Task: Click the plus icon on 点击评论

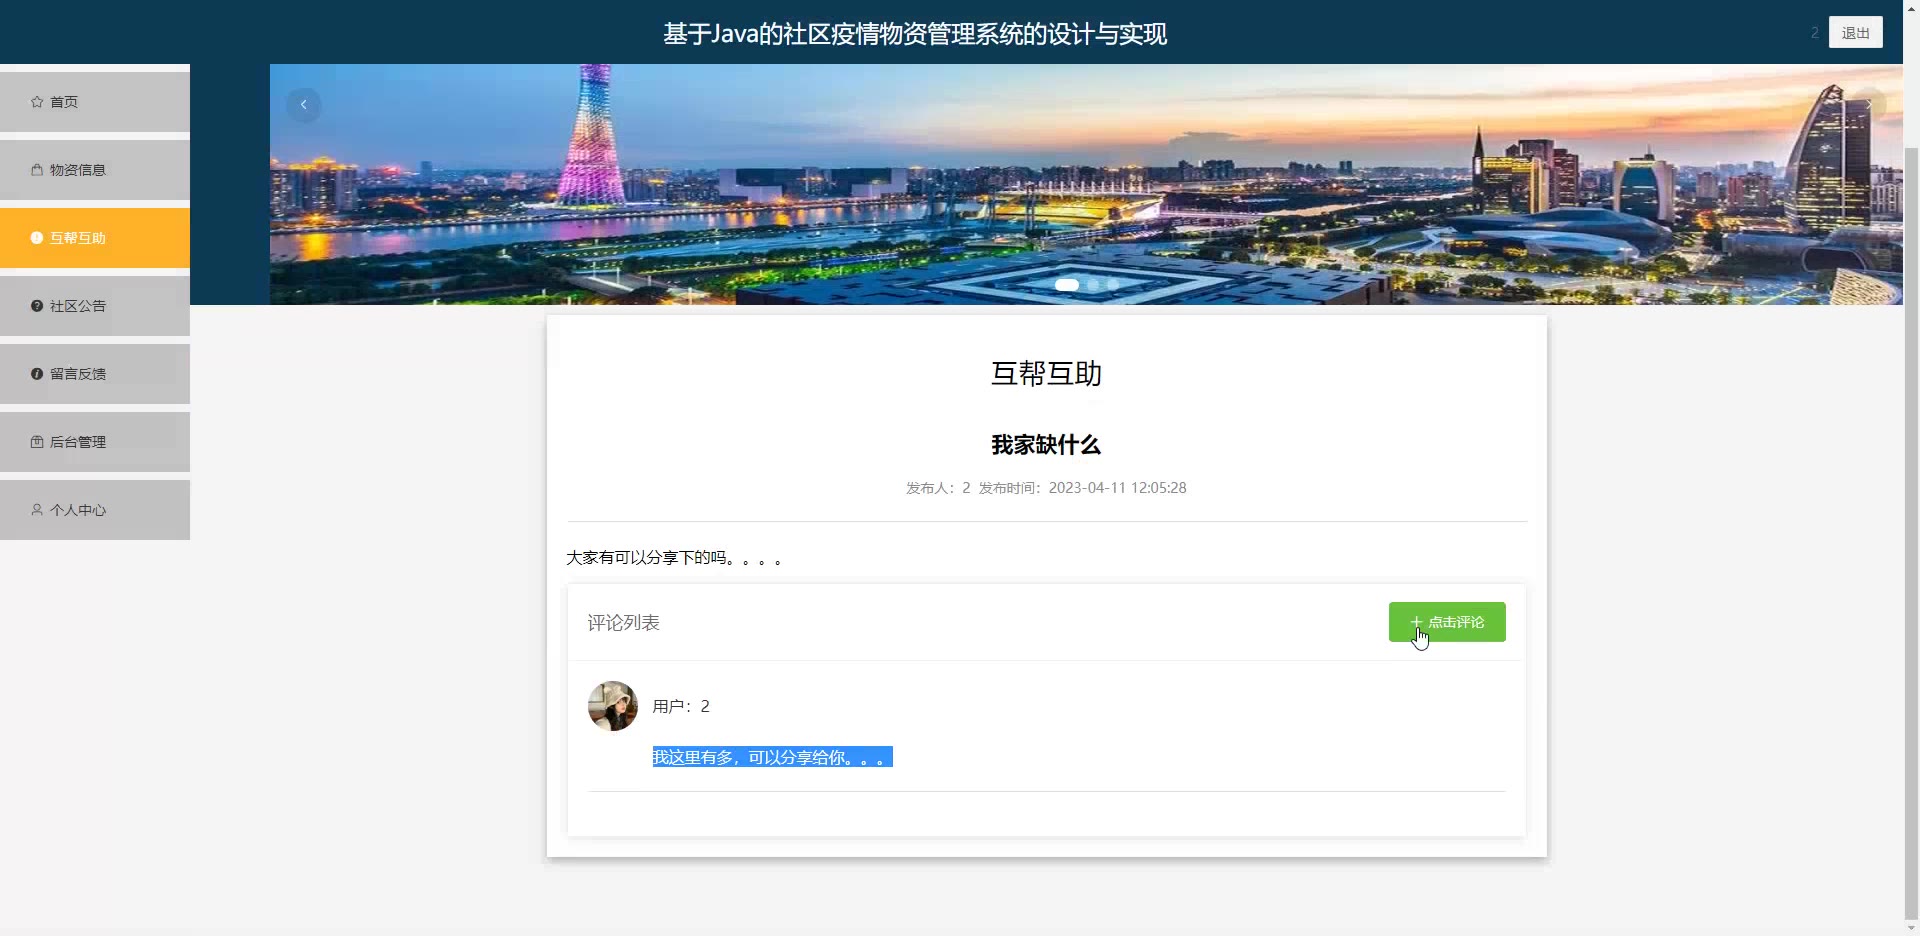Action: point(1416,622)
